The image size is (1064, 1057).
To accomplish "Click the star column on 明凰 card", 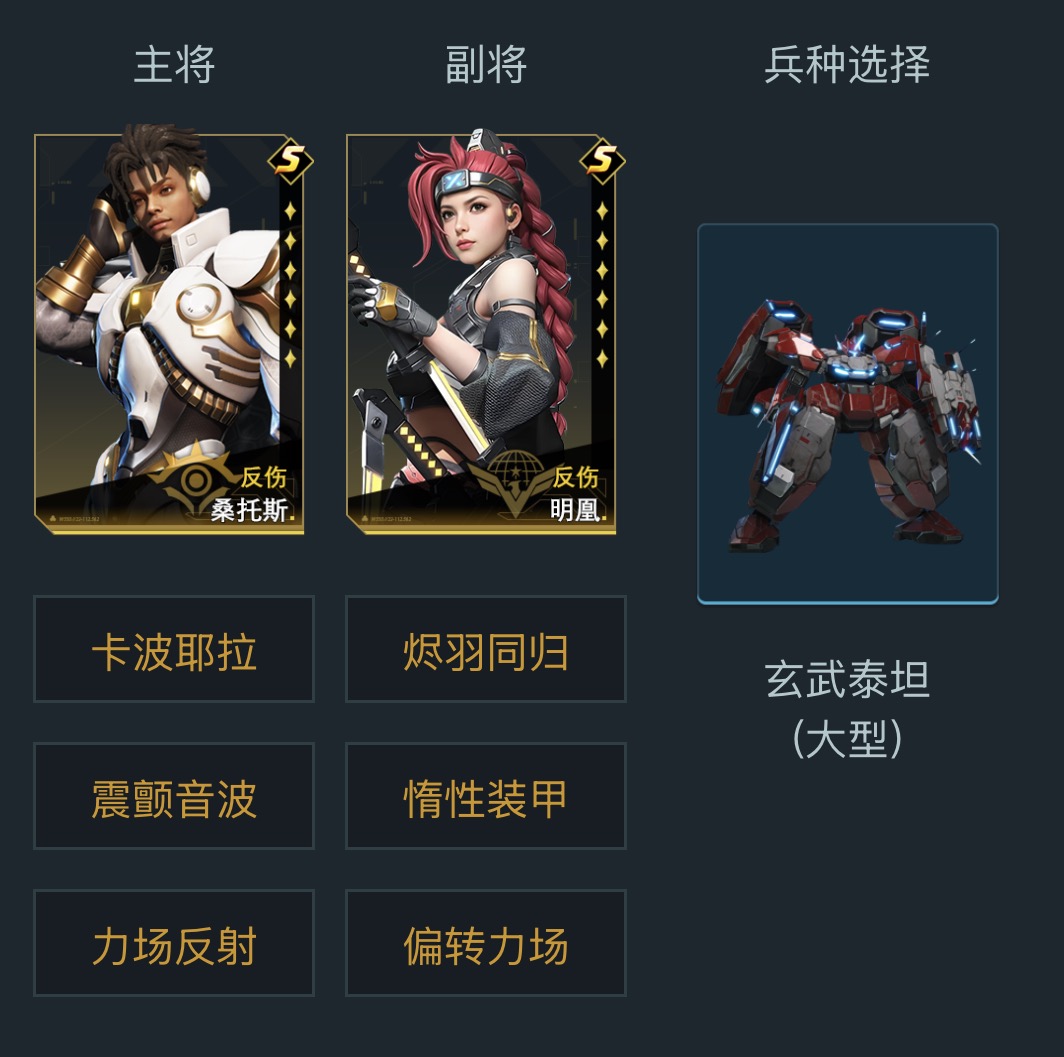I will click(x=602, y=284).
